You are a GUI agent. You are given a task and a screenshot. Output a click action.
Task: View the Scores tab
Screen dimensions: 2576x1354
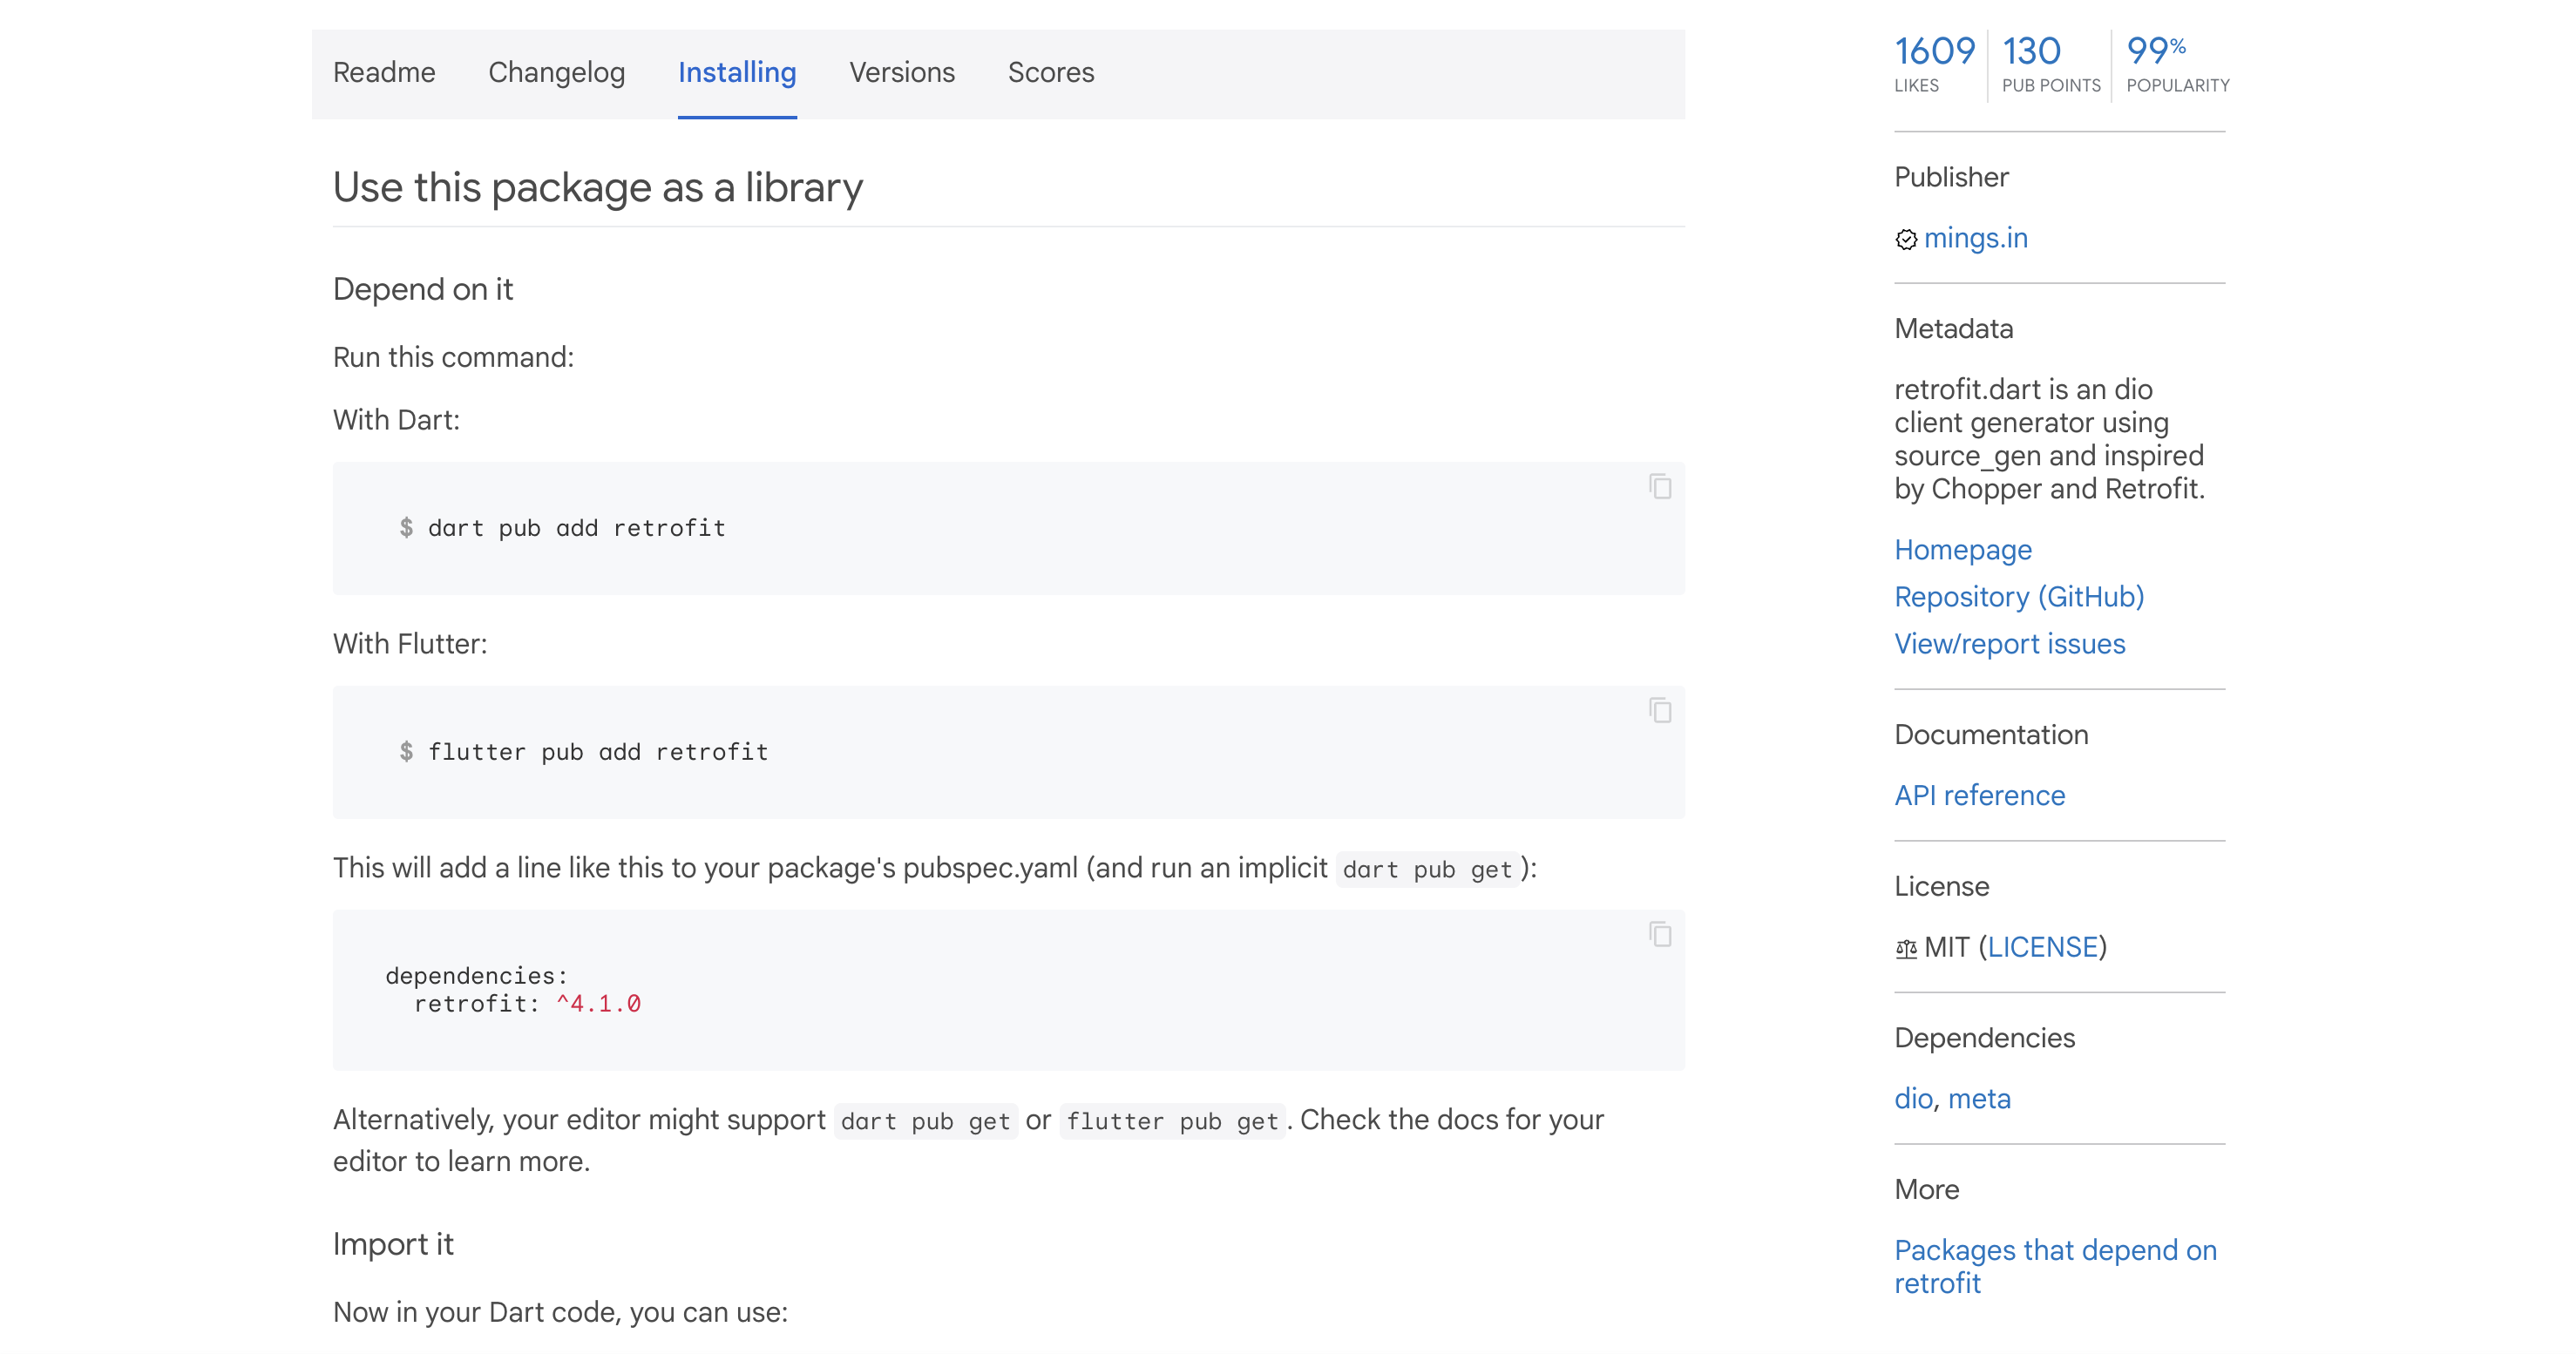coord(1050,73)
